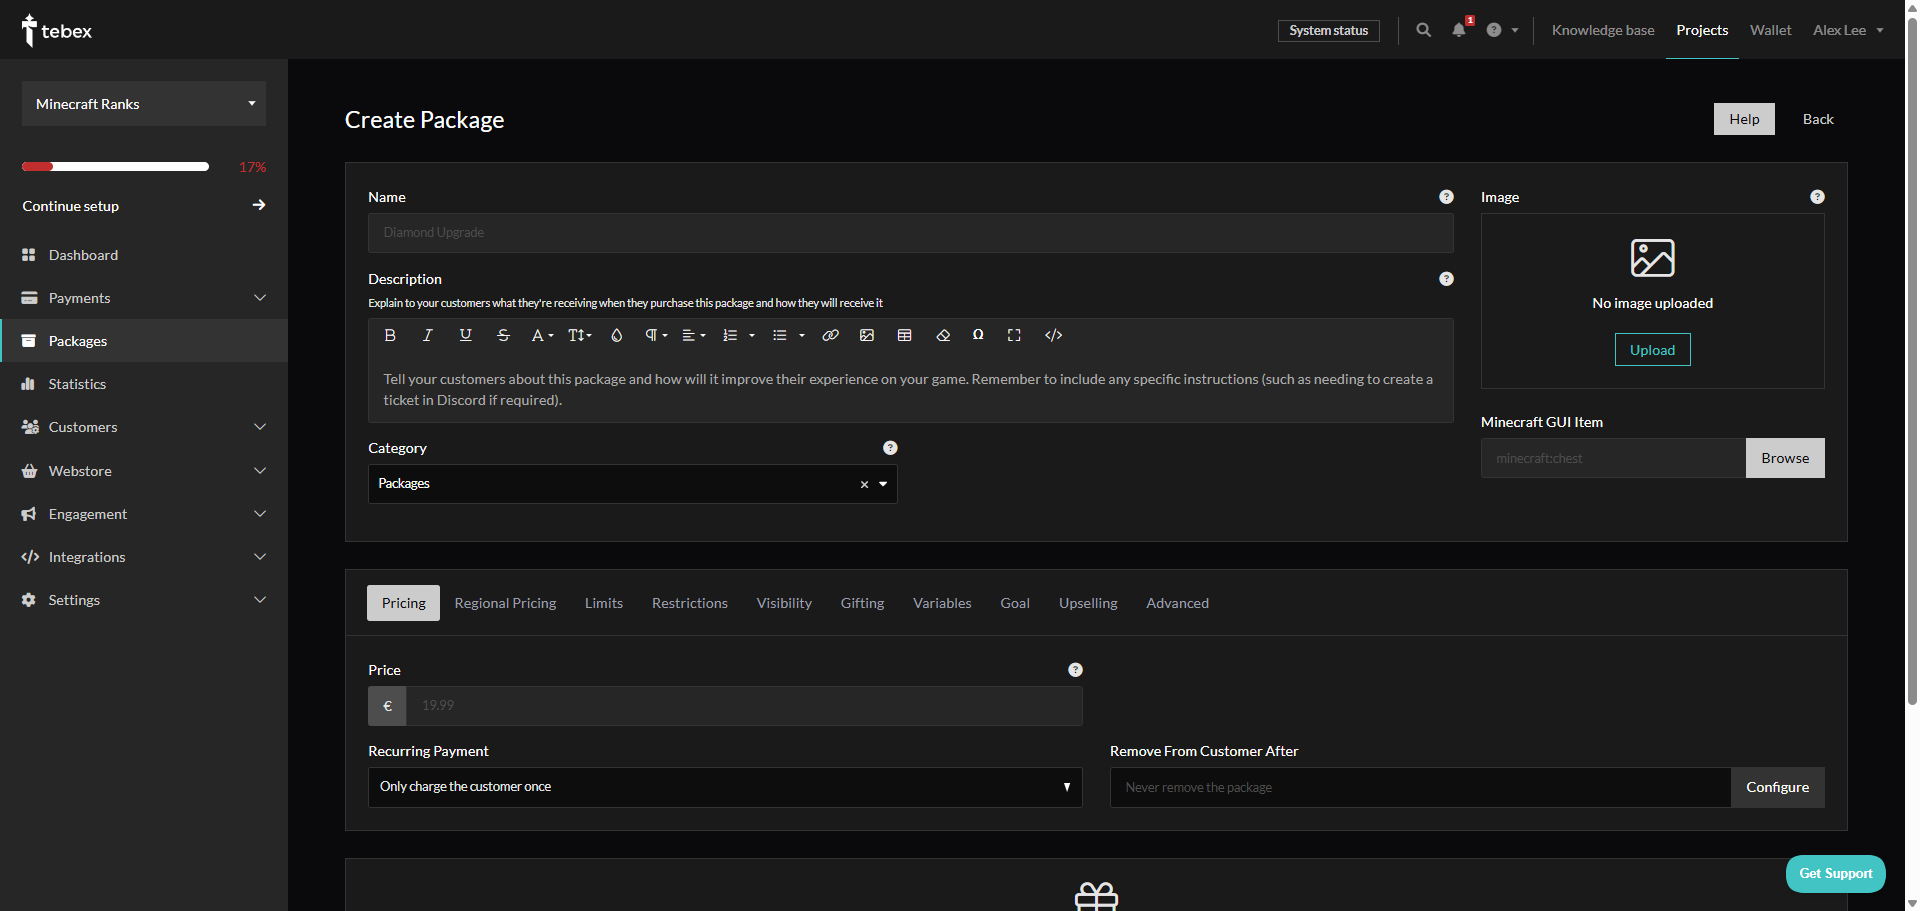Click the Minecraft GUI Item input field
Screen dimensions: 1920x911
click(x=1613, y=458)
